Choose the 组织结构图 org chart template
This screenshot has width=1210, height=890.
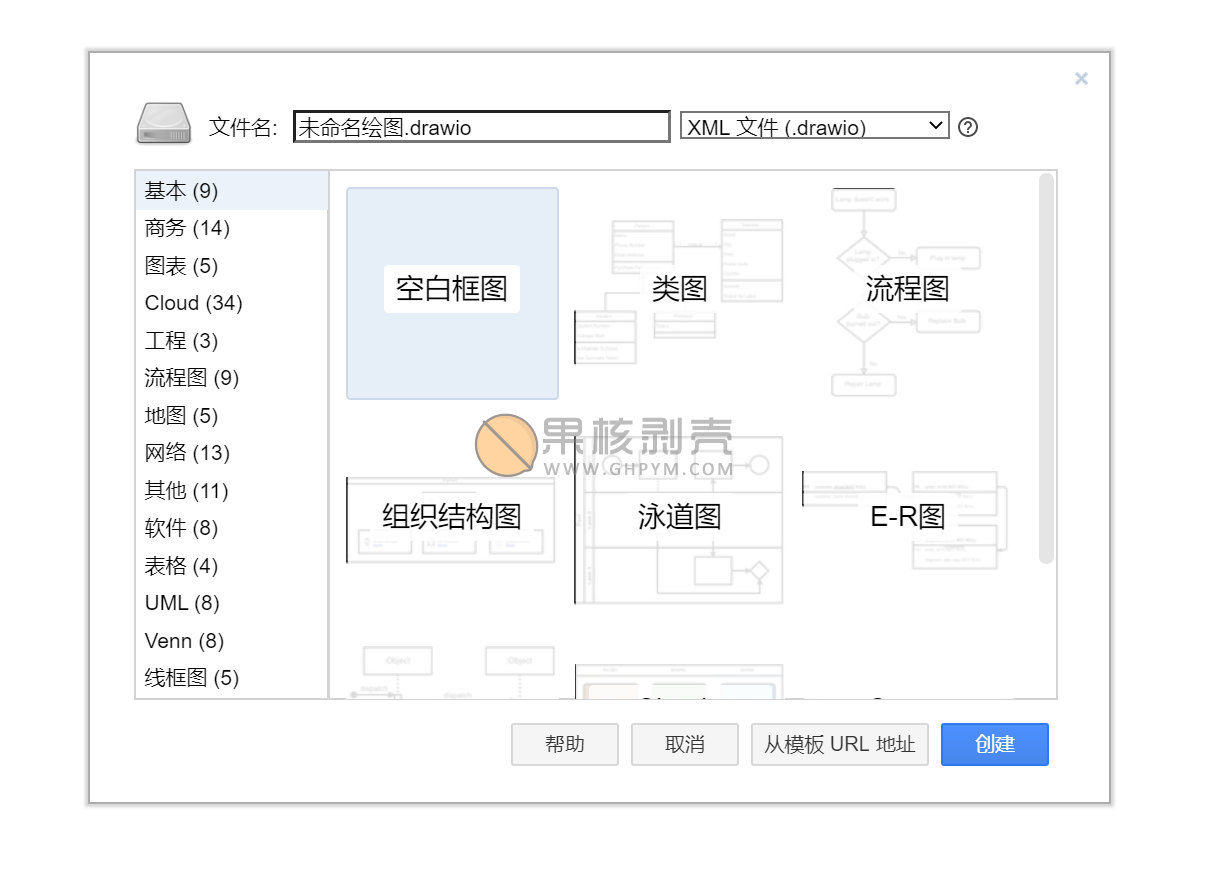[x=452, y=519]
